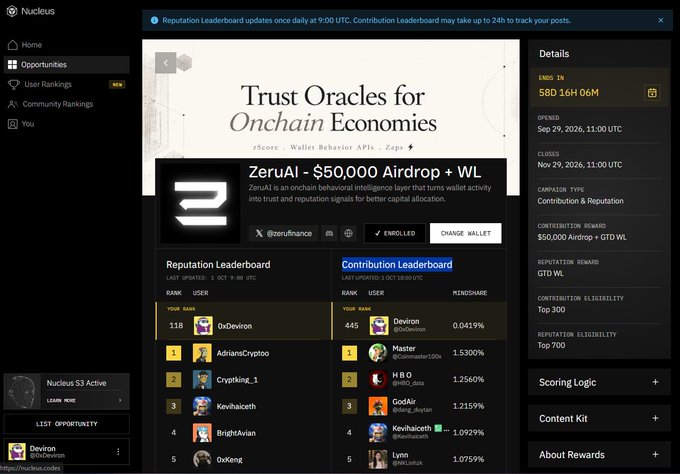Click the 0.0419% mindshare value
Viewport: 680px width, 474px height.
[x=468, y=325]
